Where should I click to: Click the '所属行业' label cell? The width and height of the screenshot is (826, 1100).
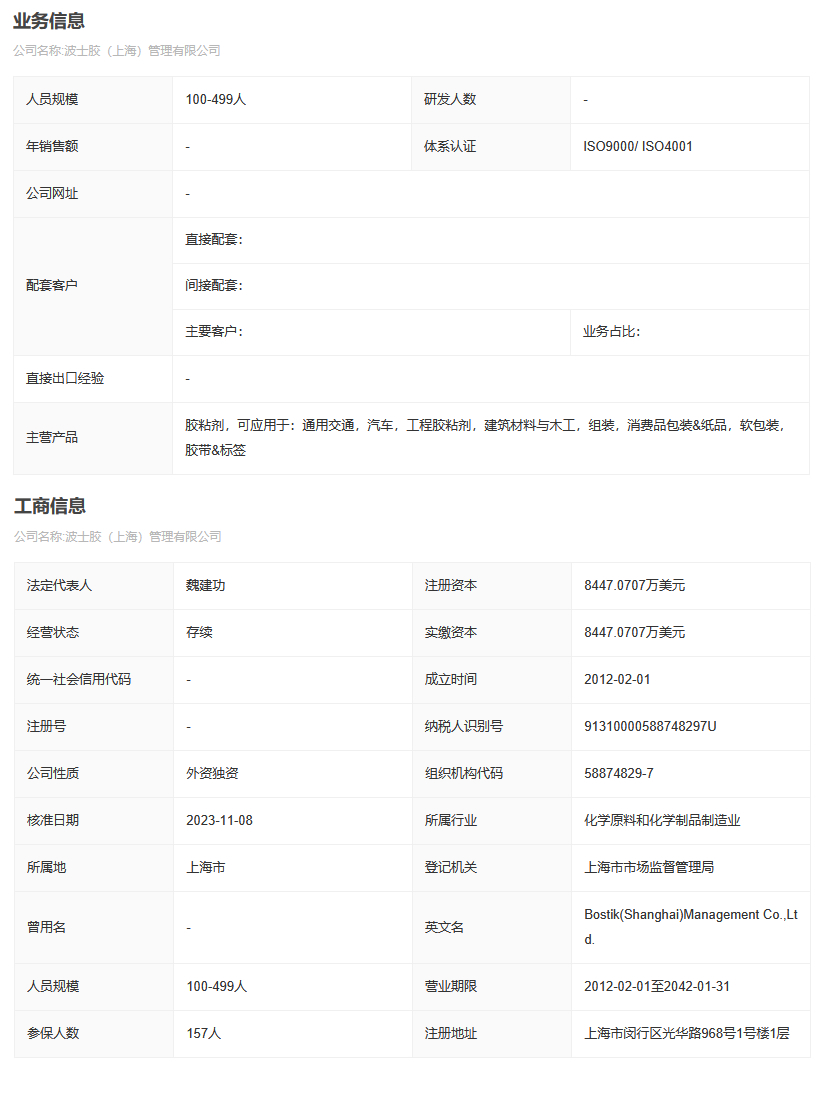[x=491, y=821]
